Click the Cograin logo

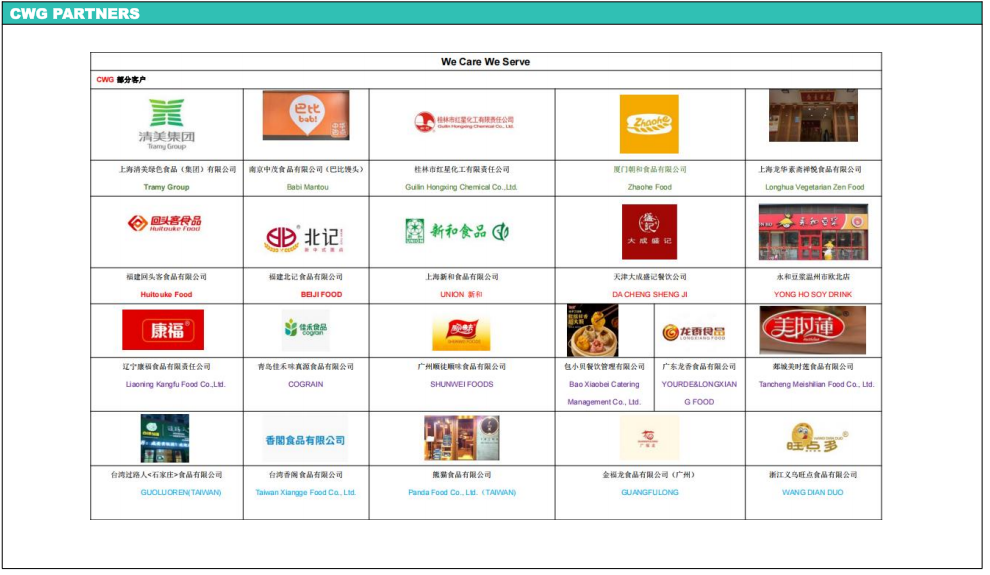coord(305,329)
